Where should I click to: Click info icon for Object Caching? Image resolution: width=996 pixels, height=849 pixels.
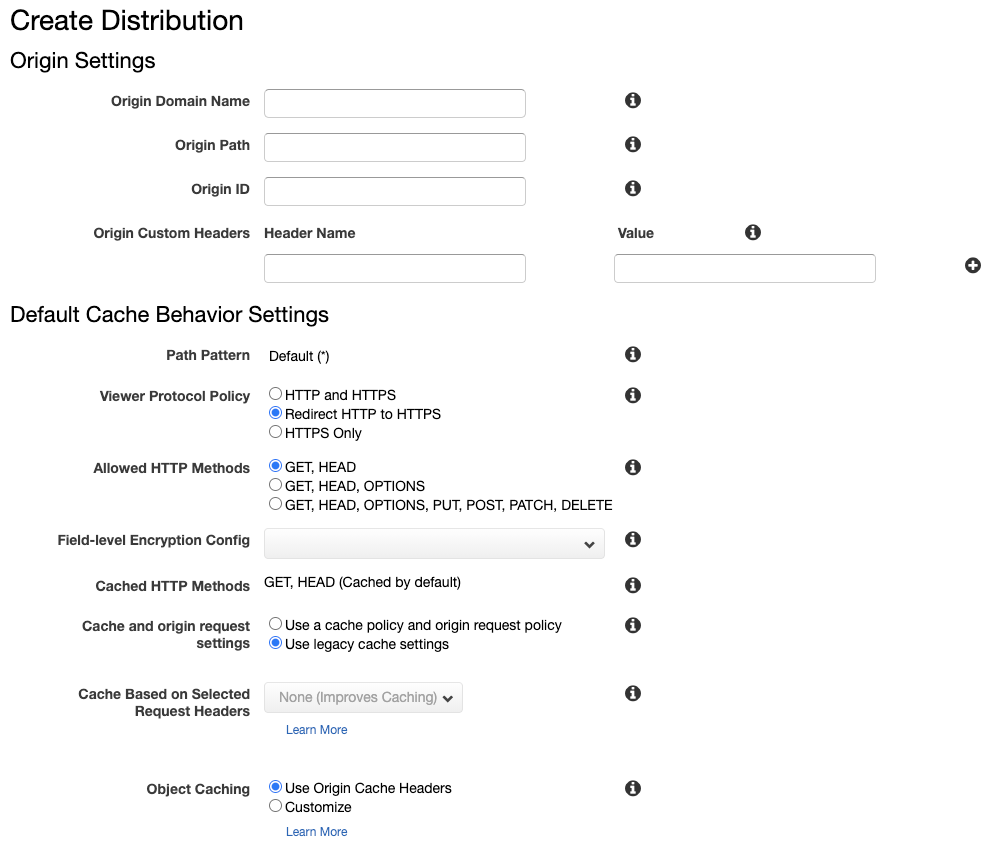click(632, 788)
